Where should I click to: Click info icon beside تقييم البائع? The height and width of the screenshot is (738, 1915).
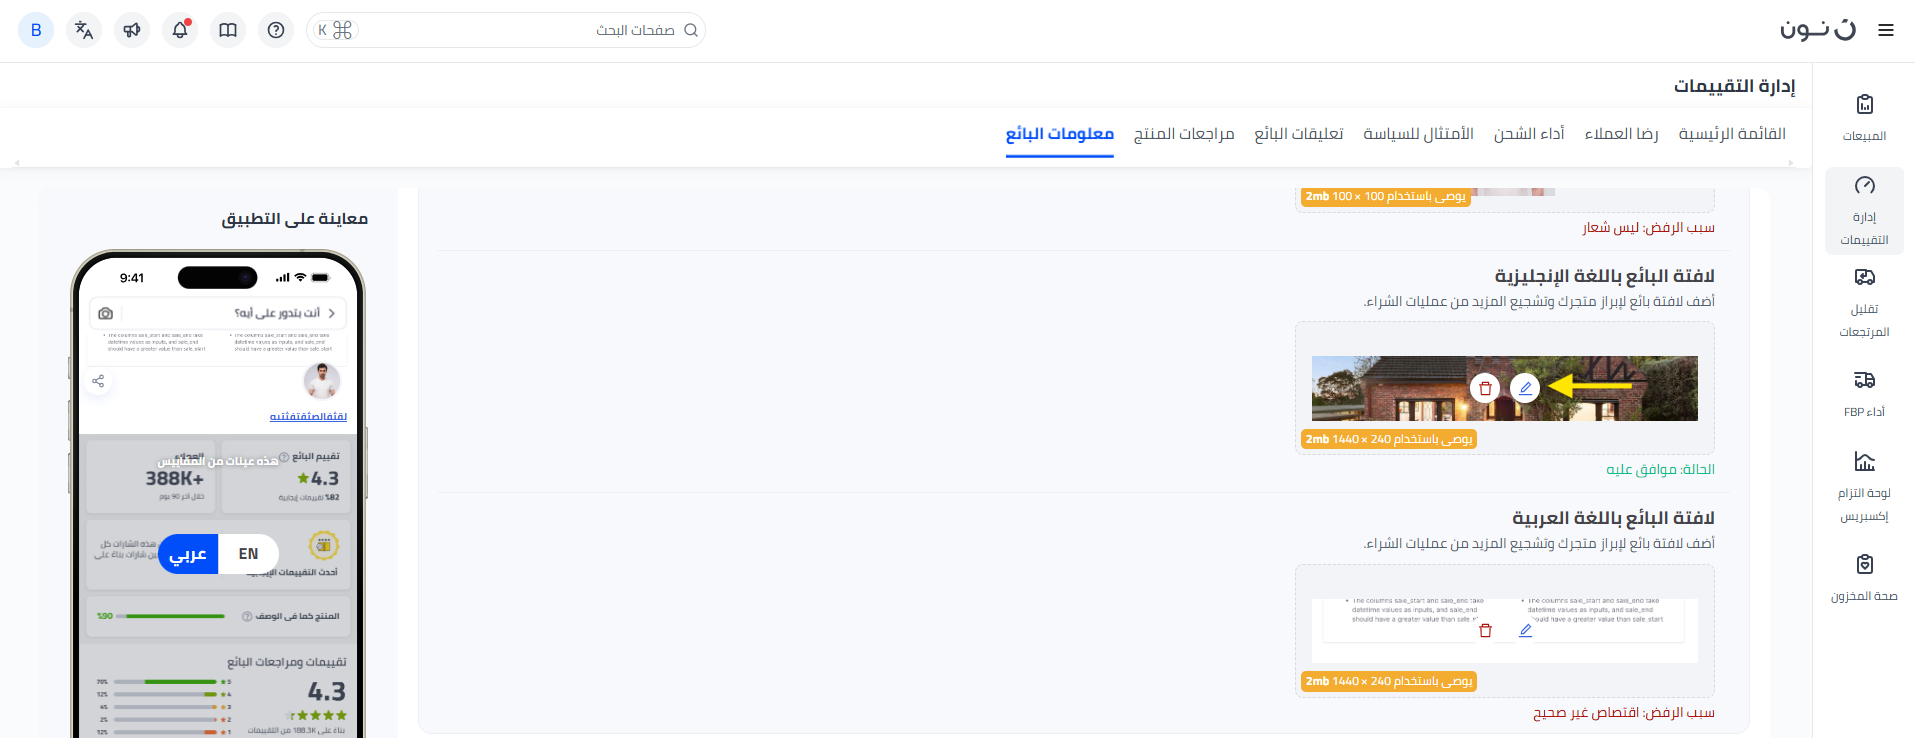(x=284, y=457)
